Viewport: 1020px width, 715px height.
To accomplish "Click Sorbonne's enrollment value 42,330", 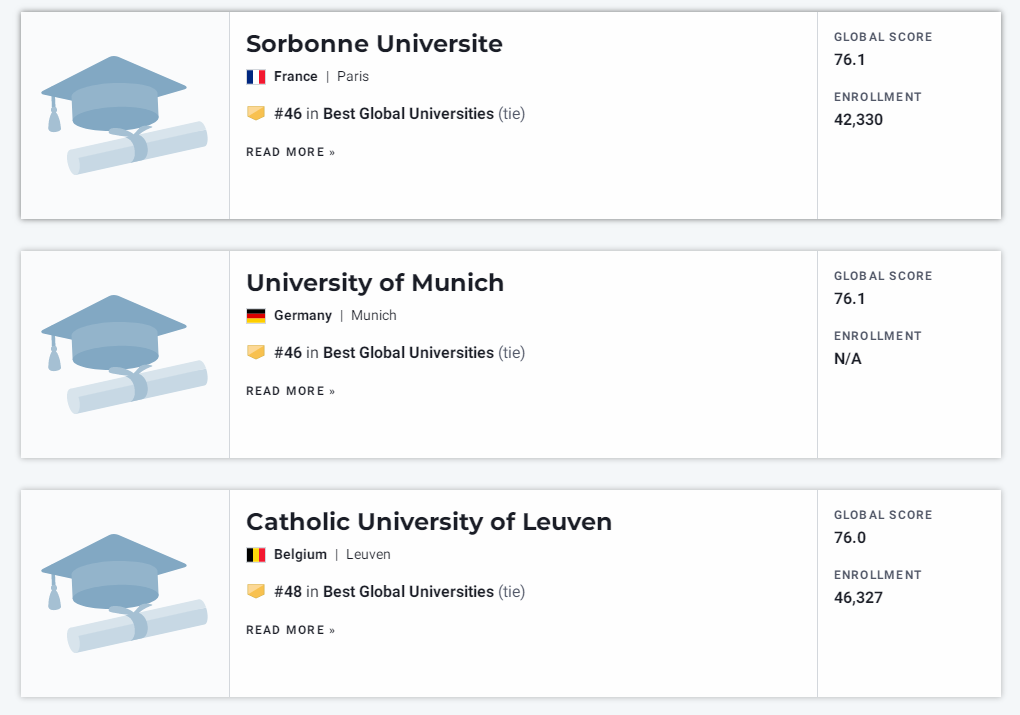I will point(858,120).
